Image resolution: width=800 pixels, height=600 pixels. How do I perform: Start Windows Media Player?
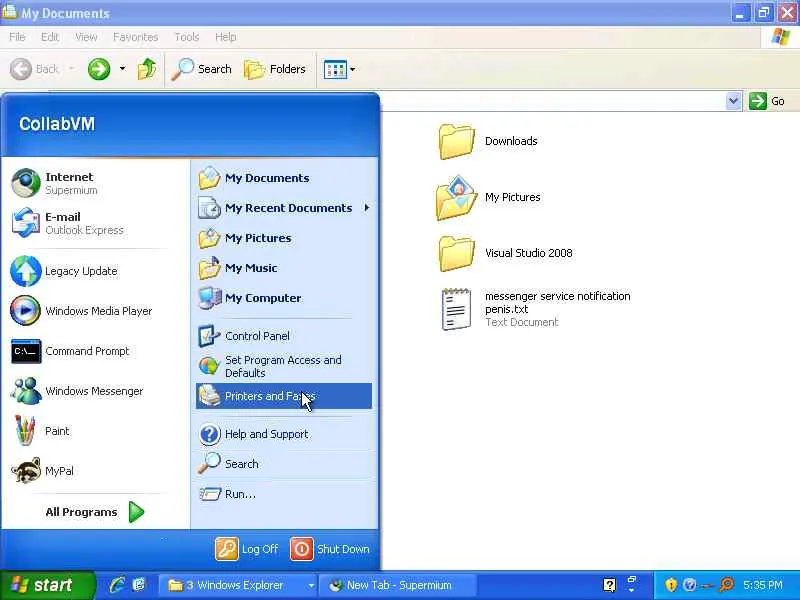coord(94,311)
